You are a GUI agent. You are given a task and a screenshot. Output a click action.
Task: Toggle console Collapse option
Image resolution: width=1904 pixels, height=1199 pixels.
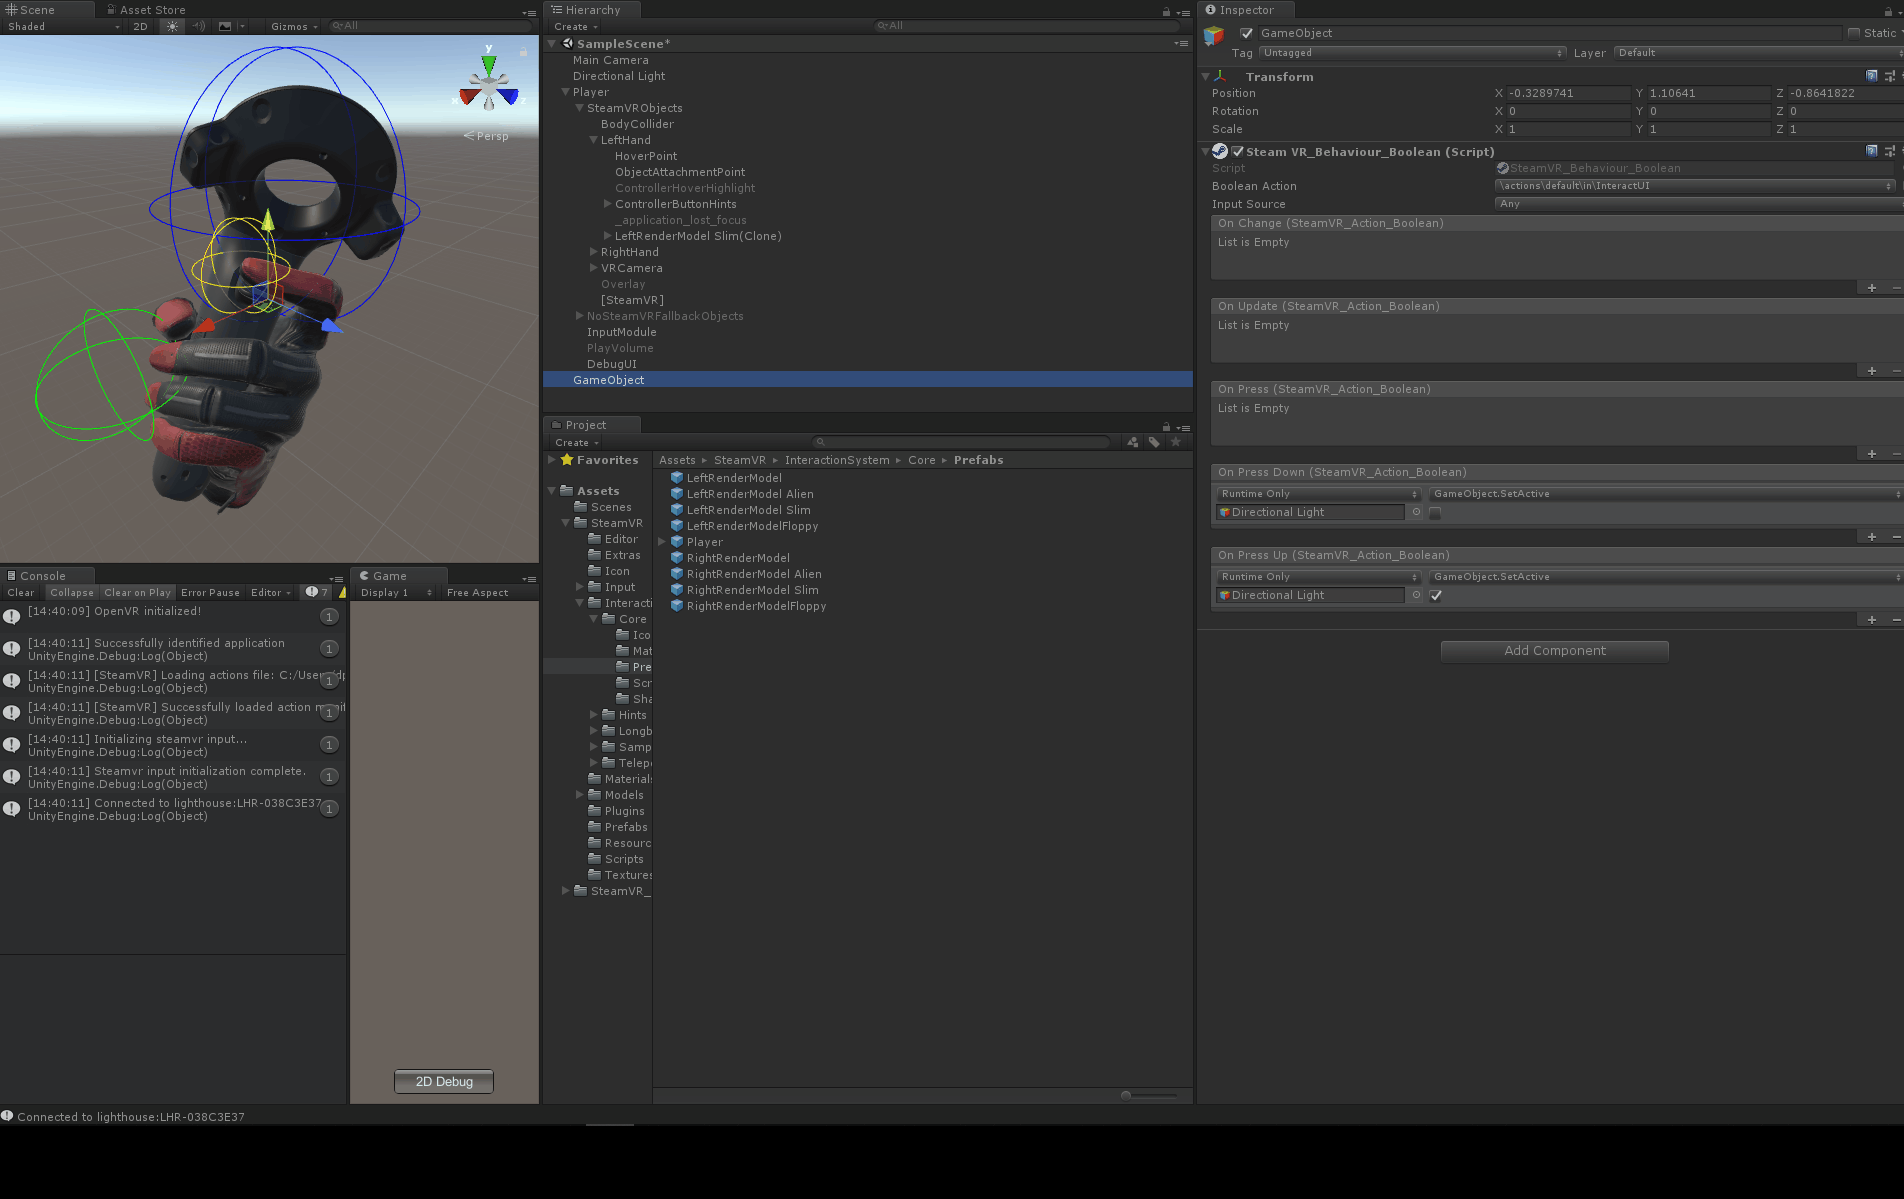click(x=72, y=592)
